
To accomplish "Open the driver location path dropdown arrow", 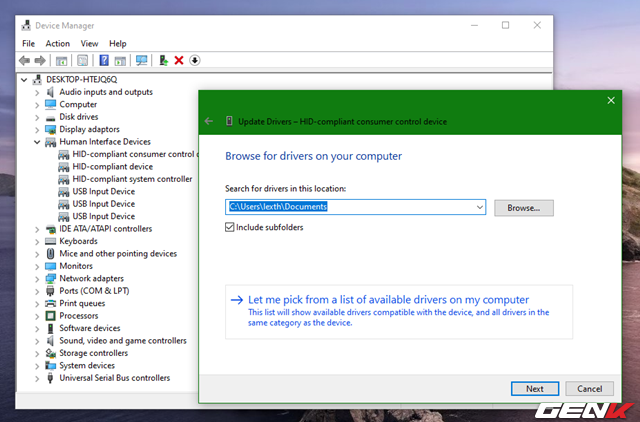I will (x=480, y=207).
